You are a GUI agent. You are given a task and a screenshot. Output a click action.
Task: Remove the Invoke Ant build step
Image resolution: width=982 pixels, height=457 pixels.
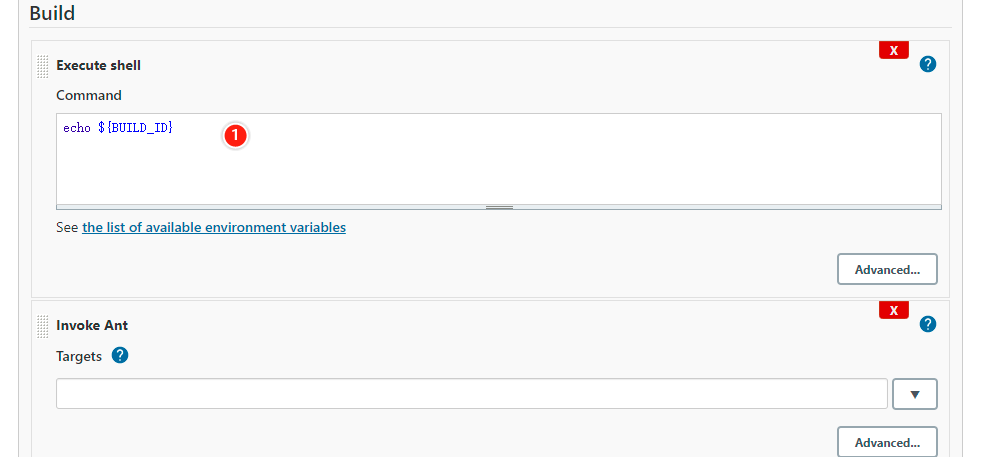(x=893, y=310)
